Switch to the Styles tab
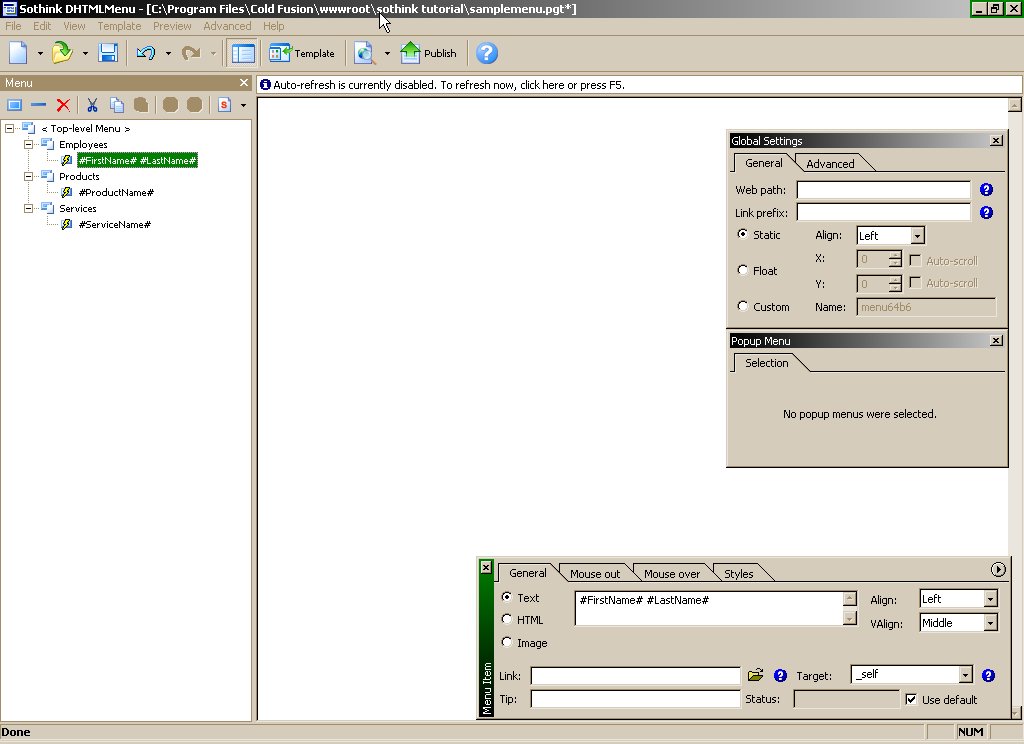Screen dimensions: 1024x744 738,574
